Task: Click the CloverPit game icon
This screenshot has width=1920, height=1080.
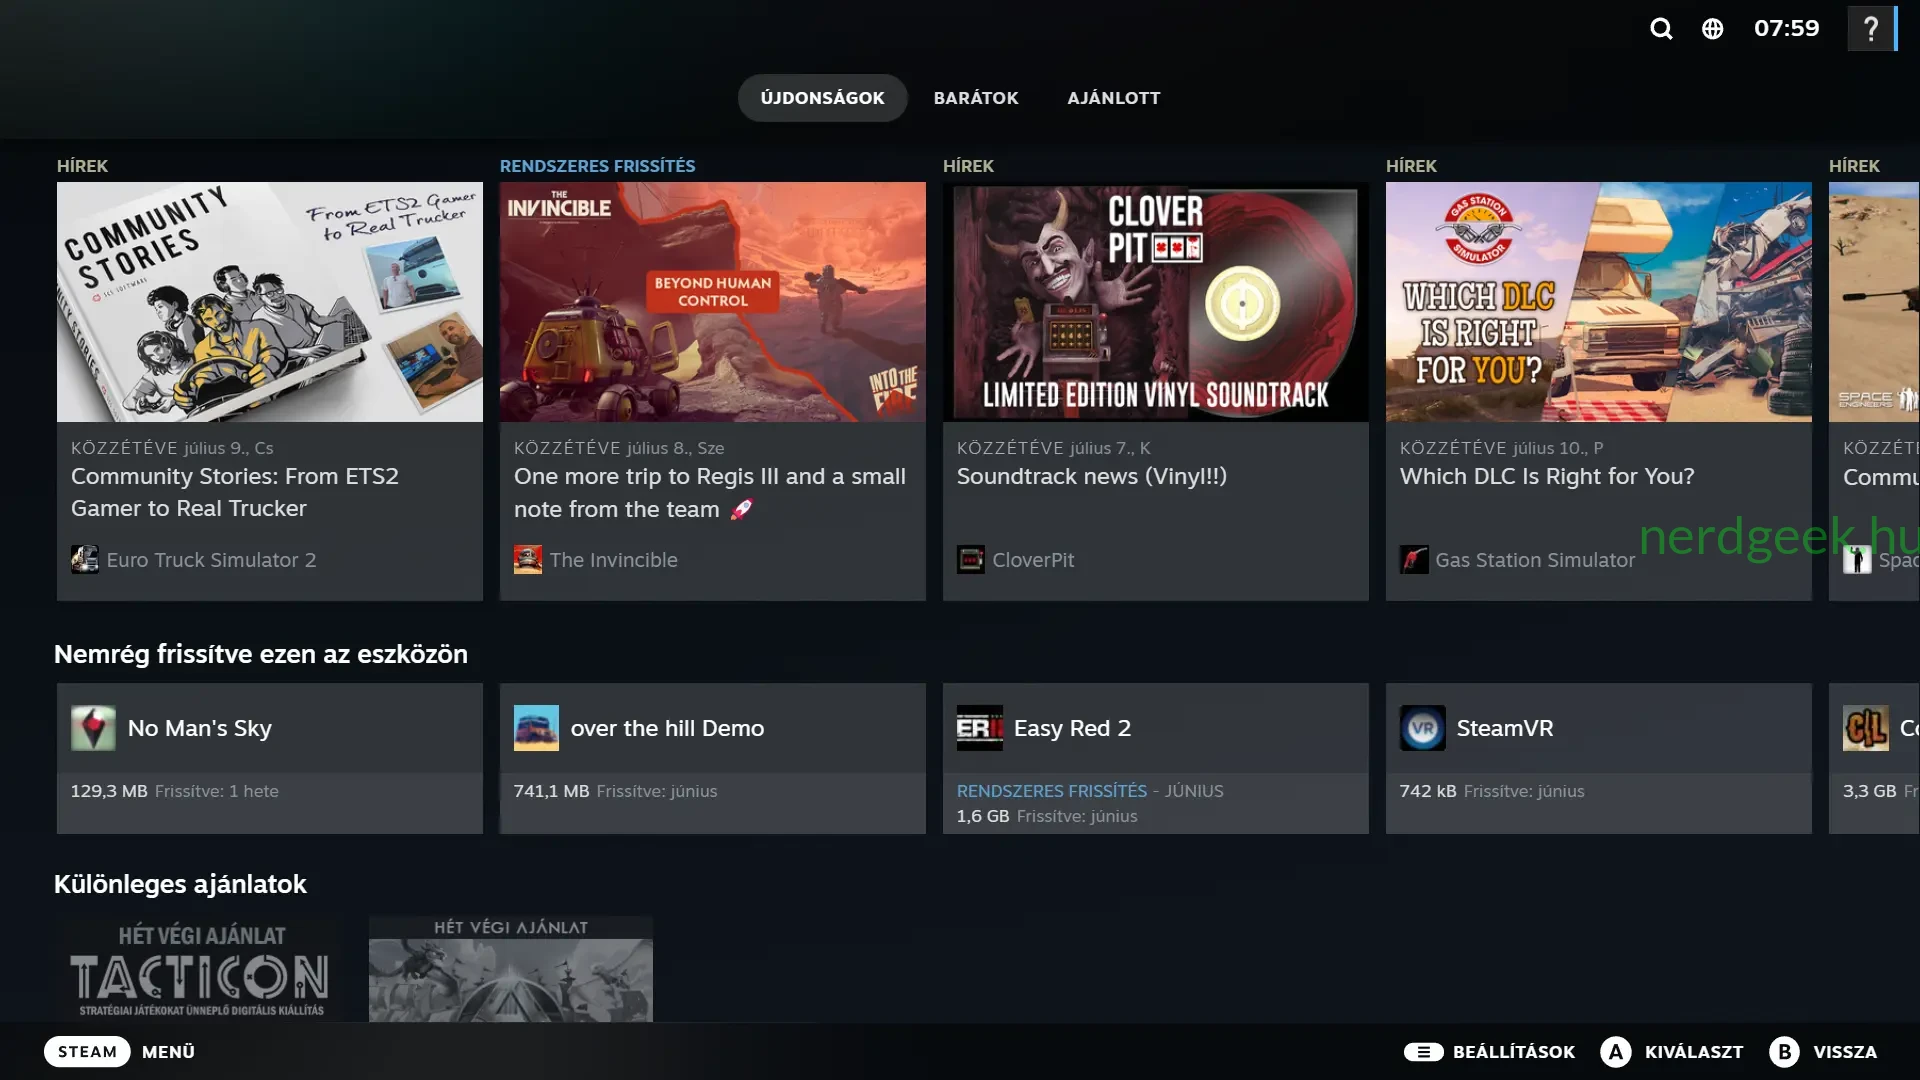Action: tap(971, 559)
